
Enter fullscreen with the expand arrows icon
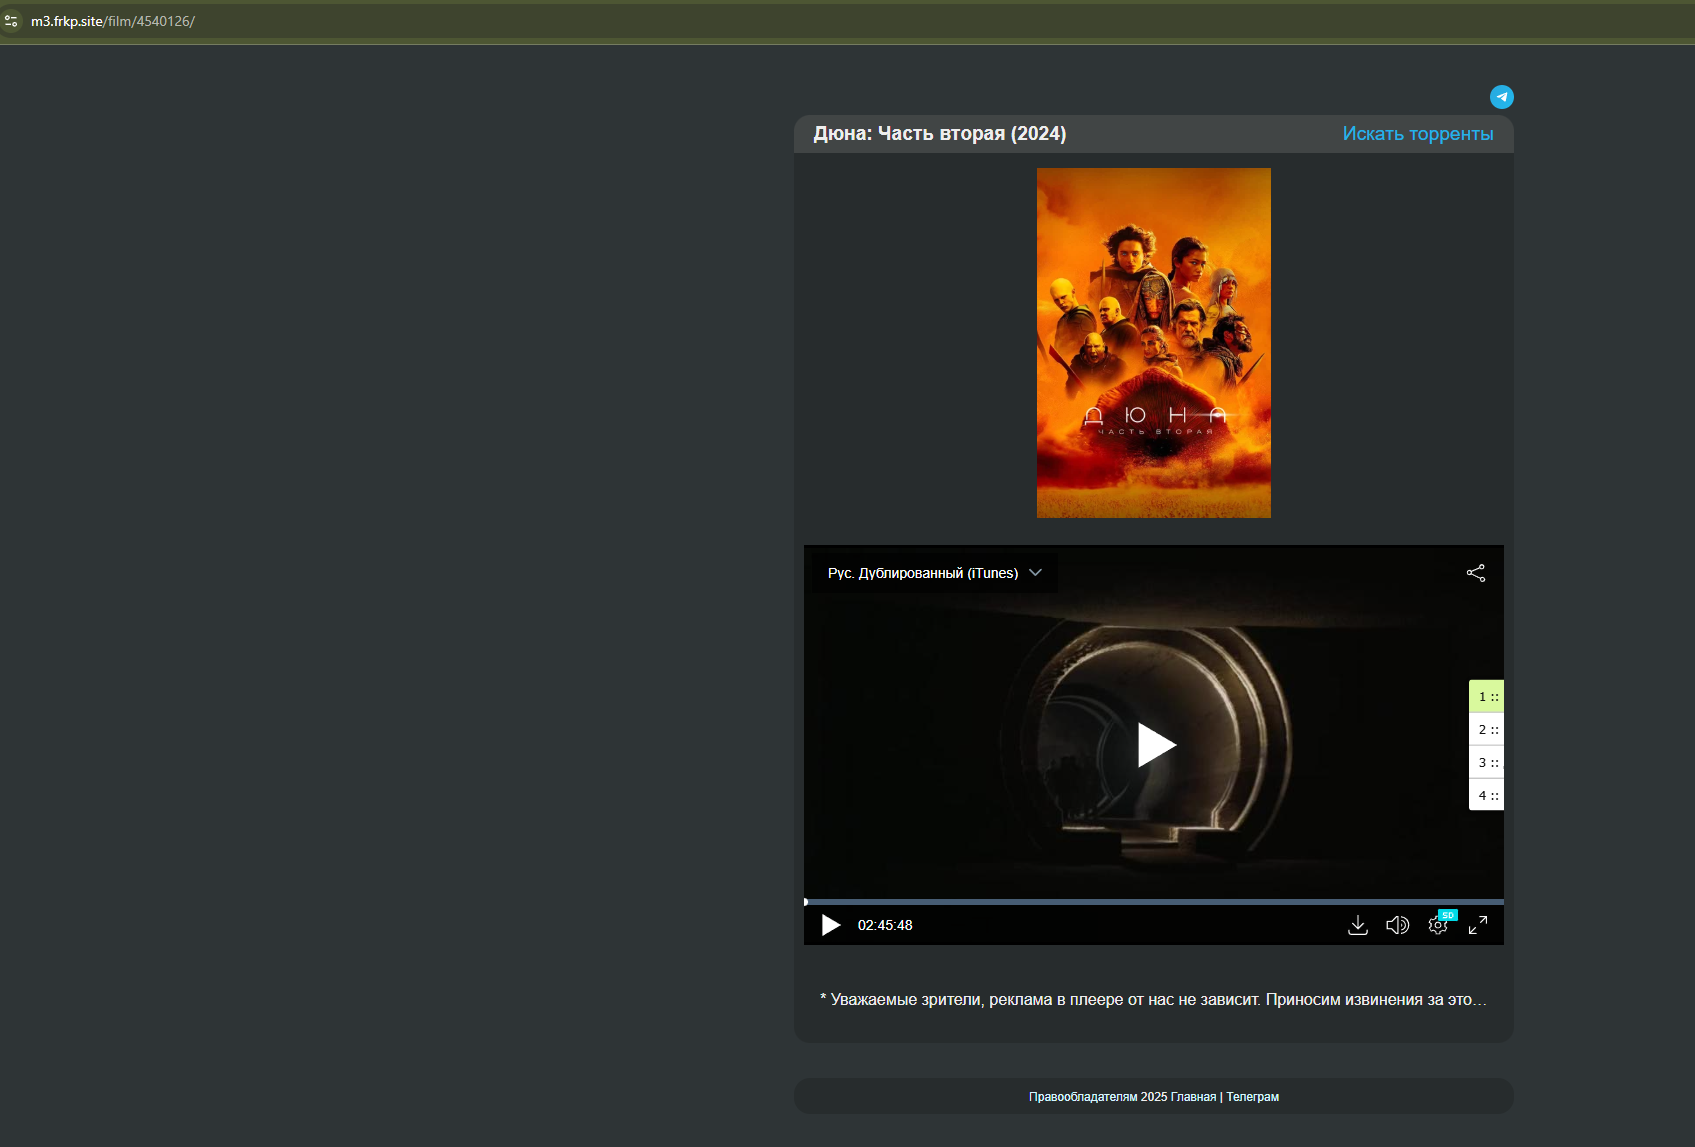click(1477, 925)
